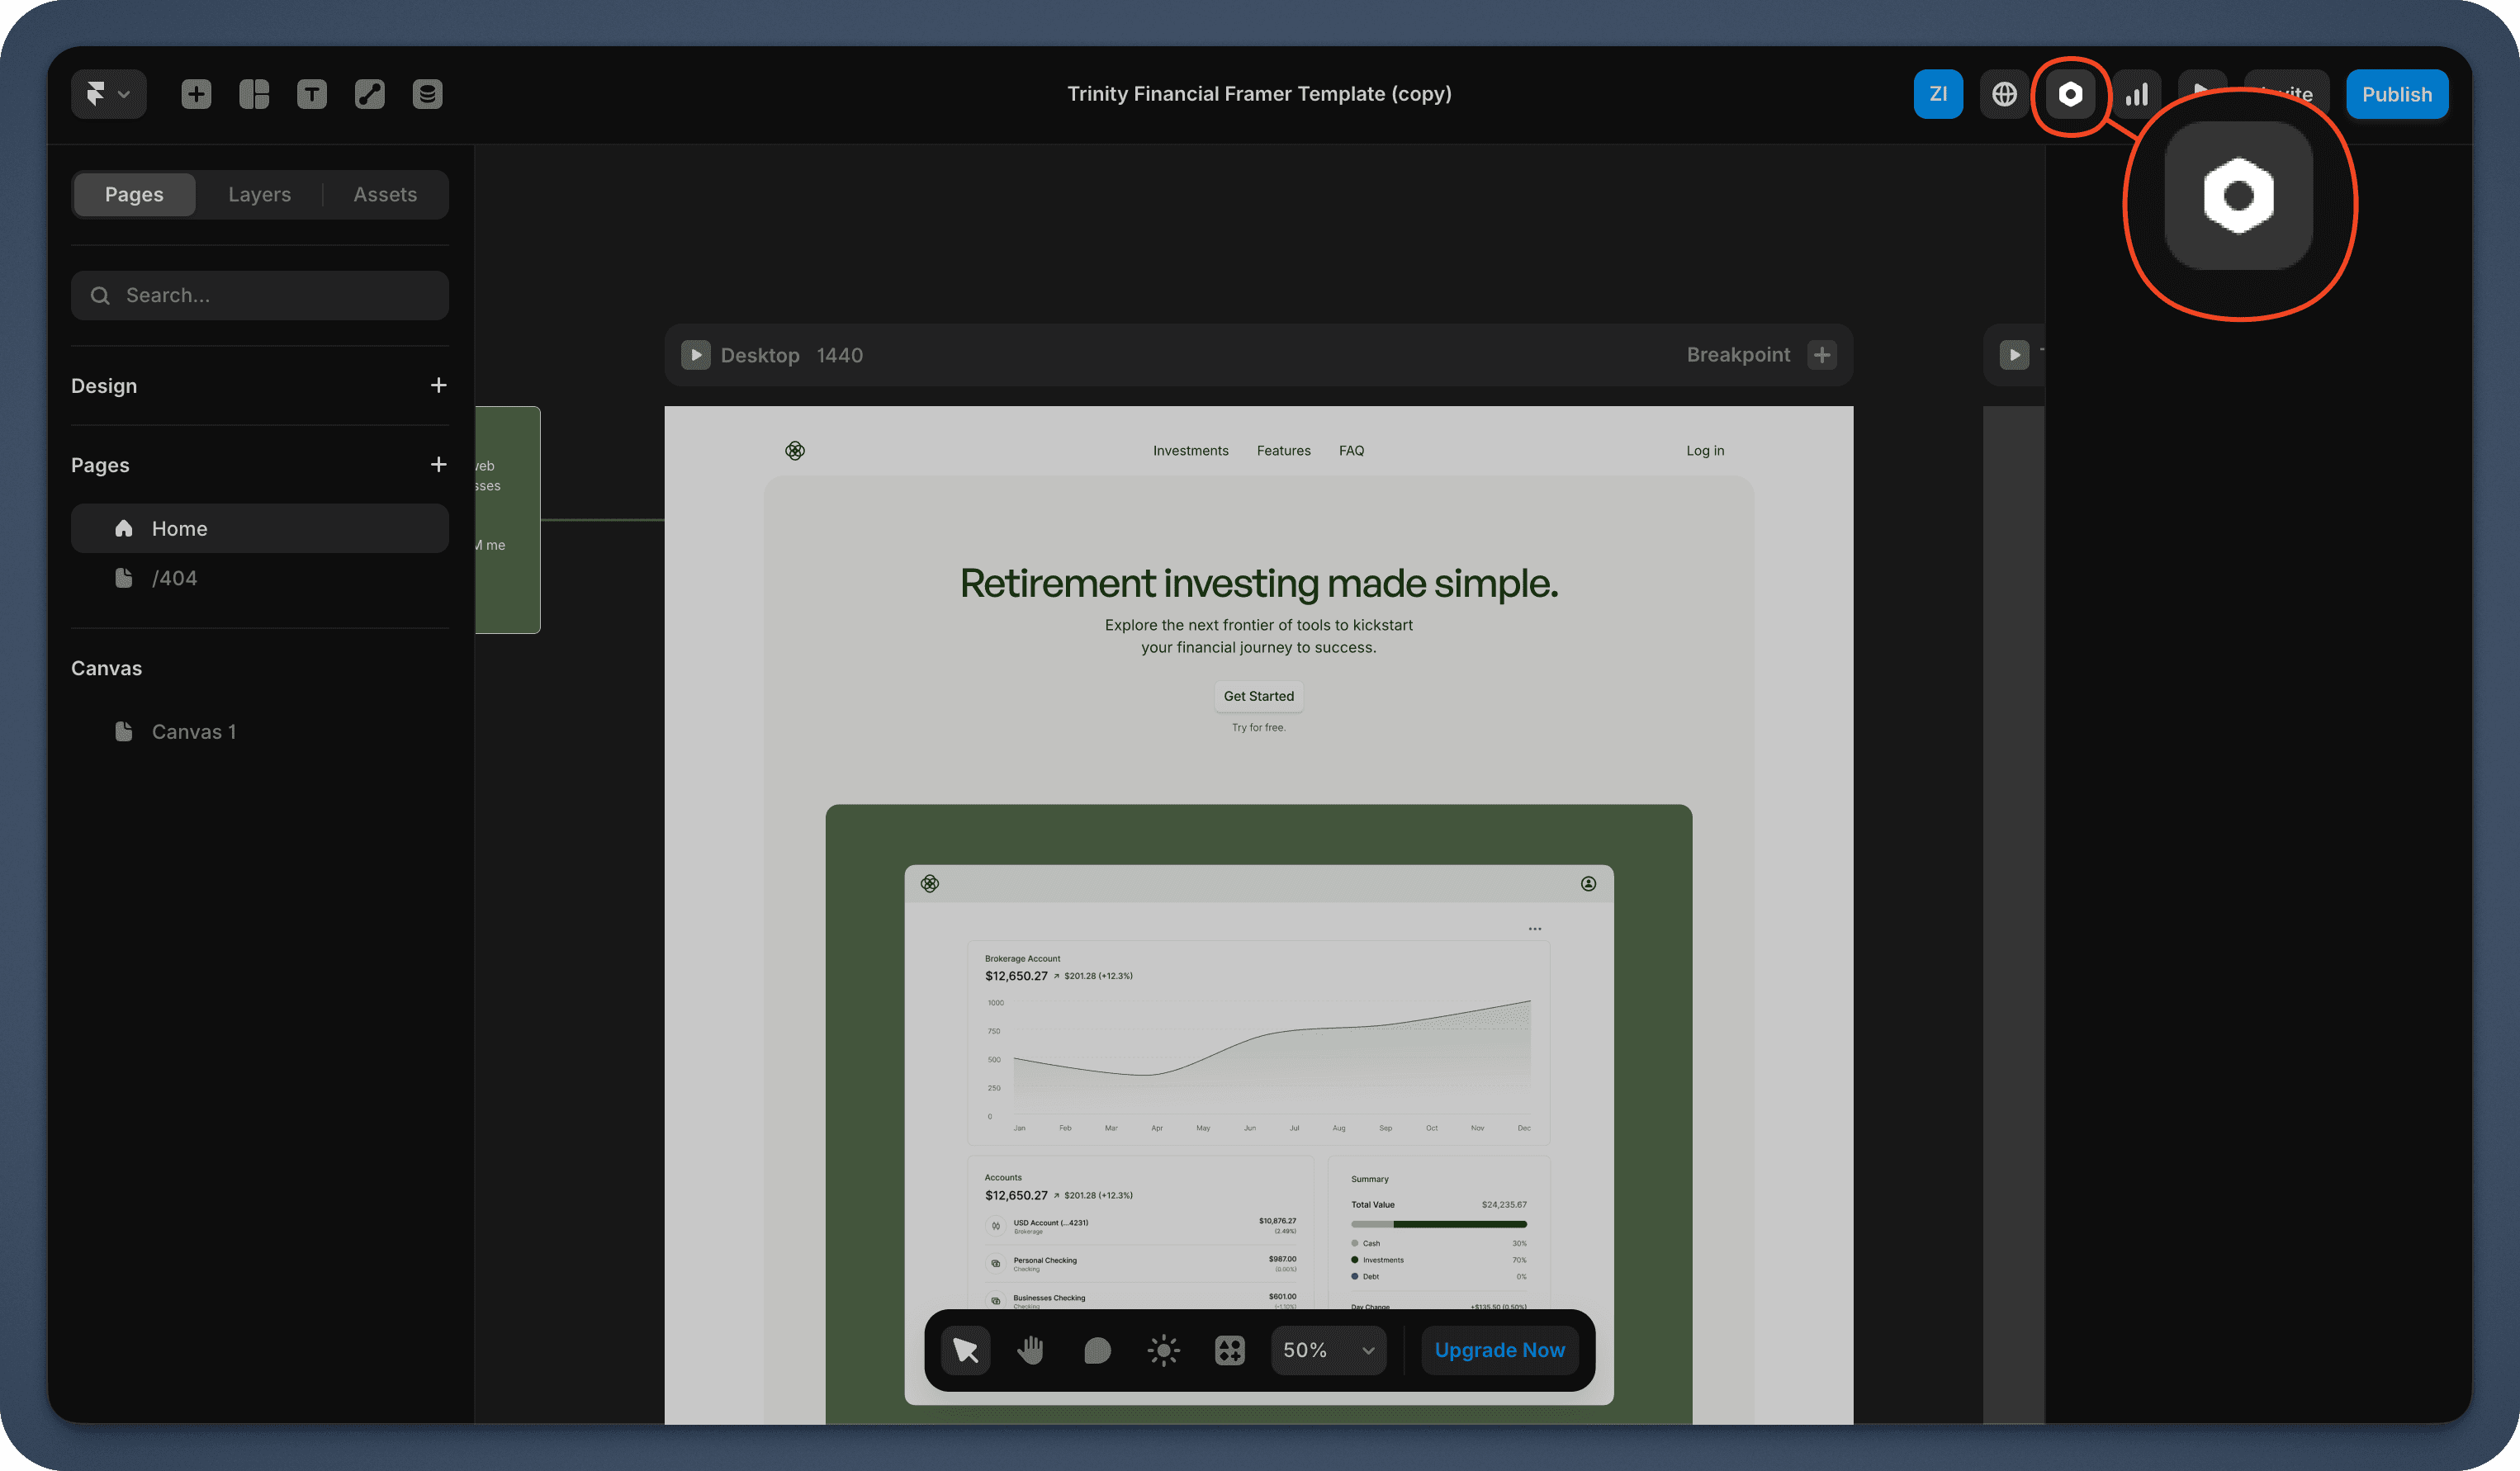This screenshot has width=2520, height=1471.
Task: Open the 50% zoom level dropdown
Action: pos(1328,1350)
